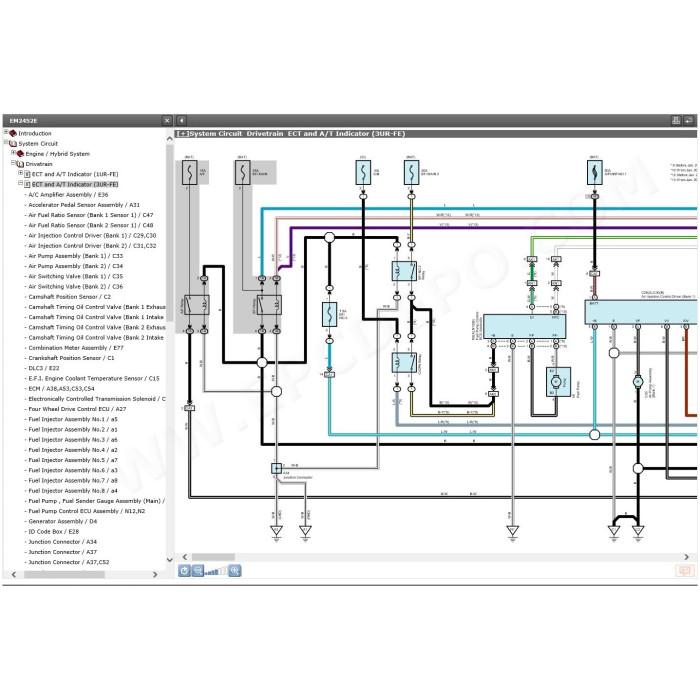Open Air Pump Assembly (Bank 1) / C33
700x700 pixels.
click(x=75, y=256)
